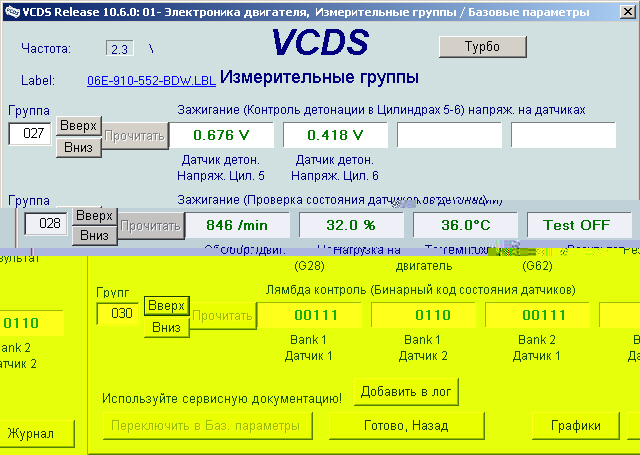Viewport: 640px width, 455px height.
Task: Click Вниз button for group 030
Action: [167, 327]
